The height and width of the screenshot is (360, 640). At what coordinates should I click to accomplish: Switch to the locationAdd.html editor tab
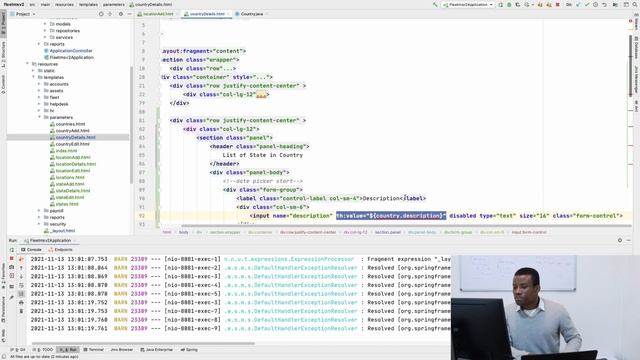pyautogui.click(x=158, y=14)
